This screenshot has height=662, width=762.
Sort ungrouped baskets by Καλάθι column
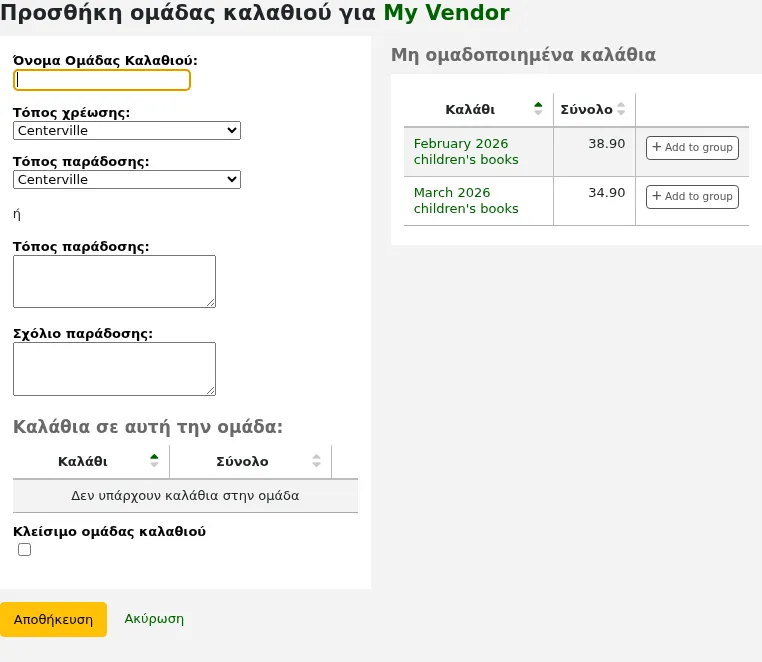478,109
